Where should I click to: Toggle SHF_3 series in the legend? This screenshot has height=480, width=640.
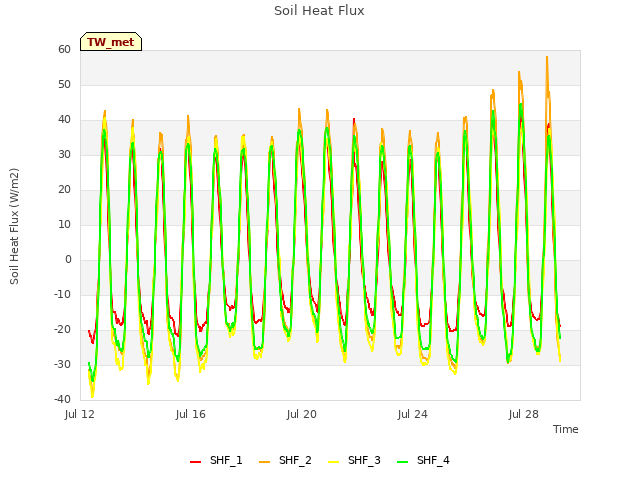pyautogui.click(x=354, y=460)
